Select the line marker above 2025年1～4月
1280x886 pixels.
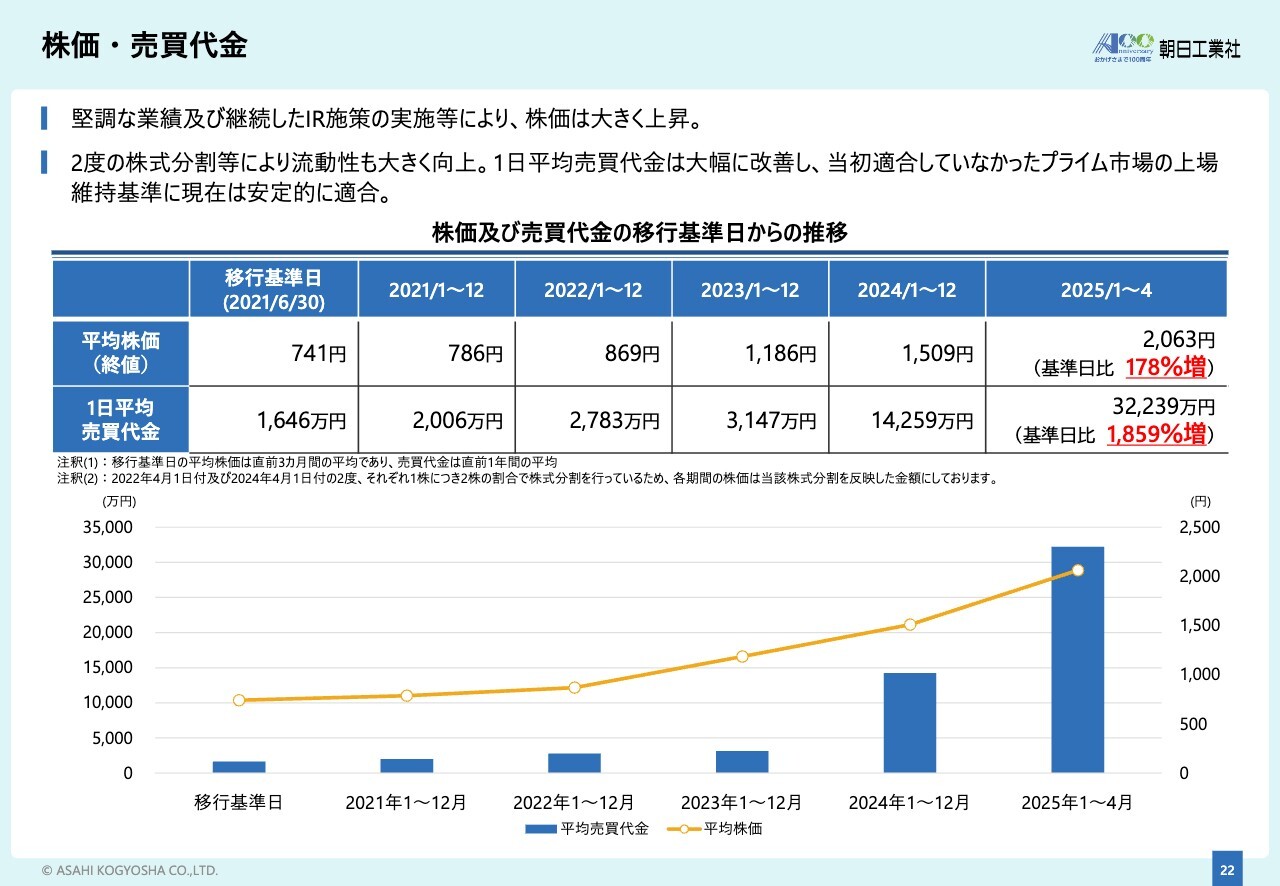pyautogui.click(x=1077, y=570)
